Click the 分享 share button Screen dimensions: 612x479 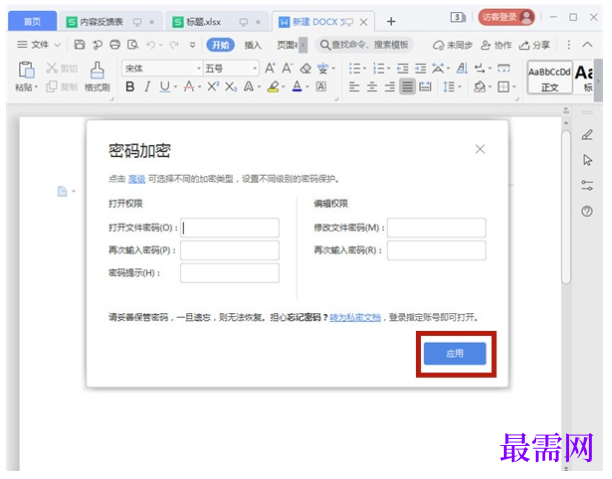pyautogui.click(x=534, y=45)
